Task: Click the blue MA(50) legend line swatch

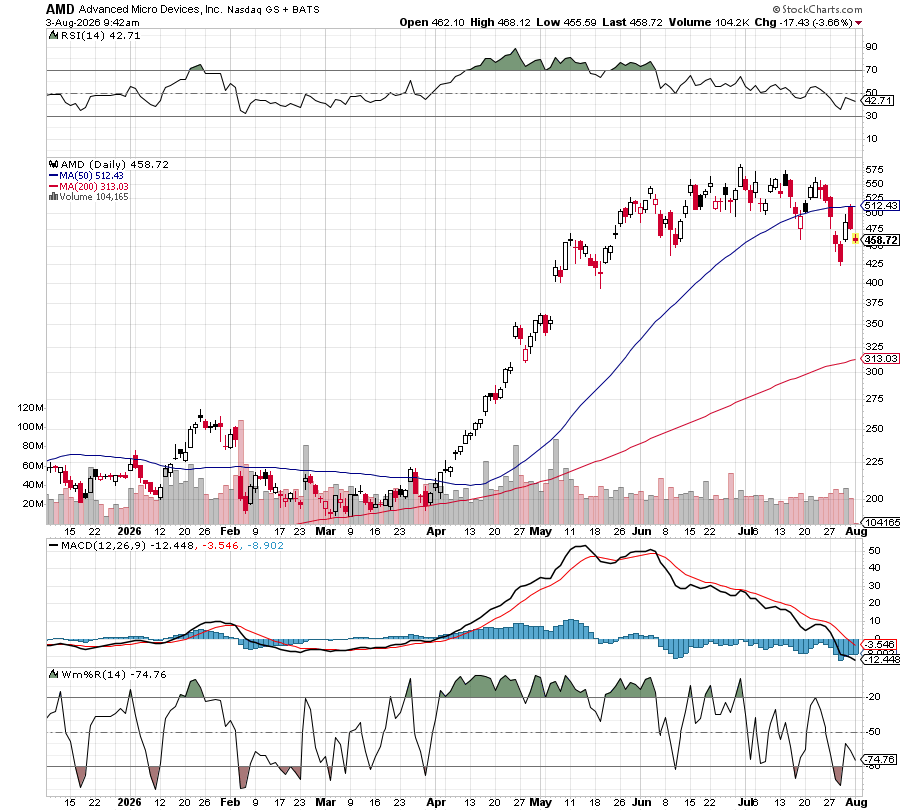Action: [54, 176]
